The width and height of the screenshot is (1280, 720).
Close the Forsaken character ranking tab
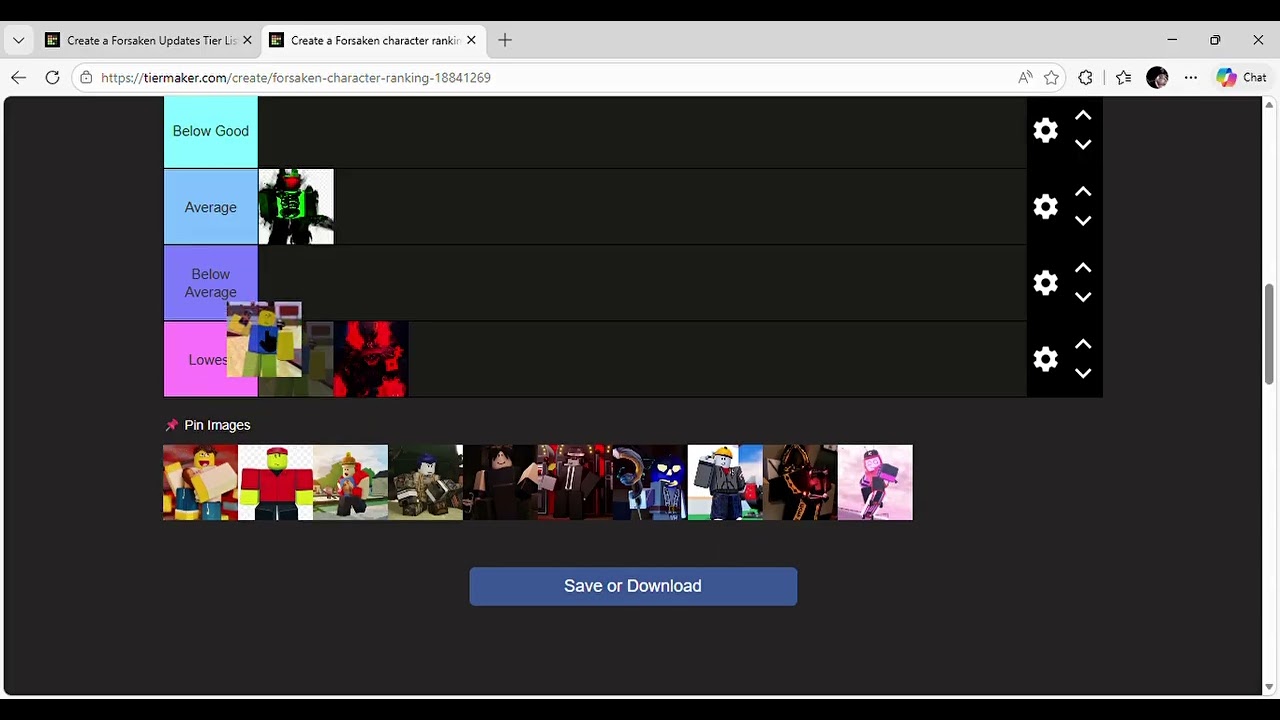[x=471, y=41]
